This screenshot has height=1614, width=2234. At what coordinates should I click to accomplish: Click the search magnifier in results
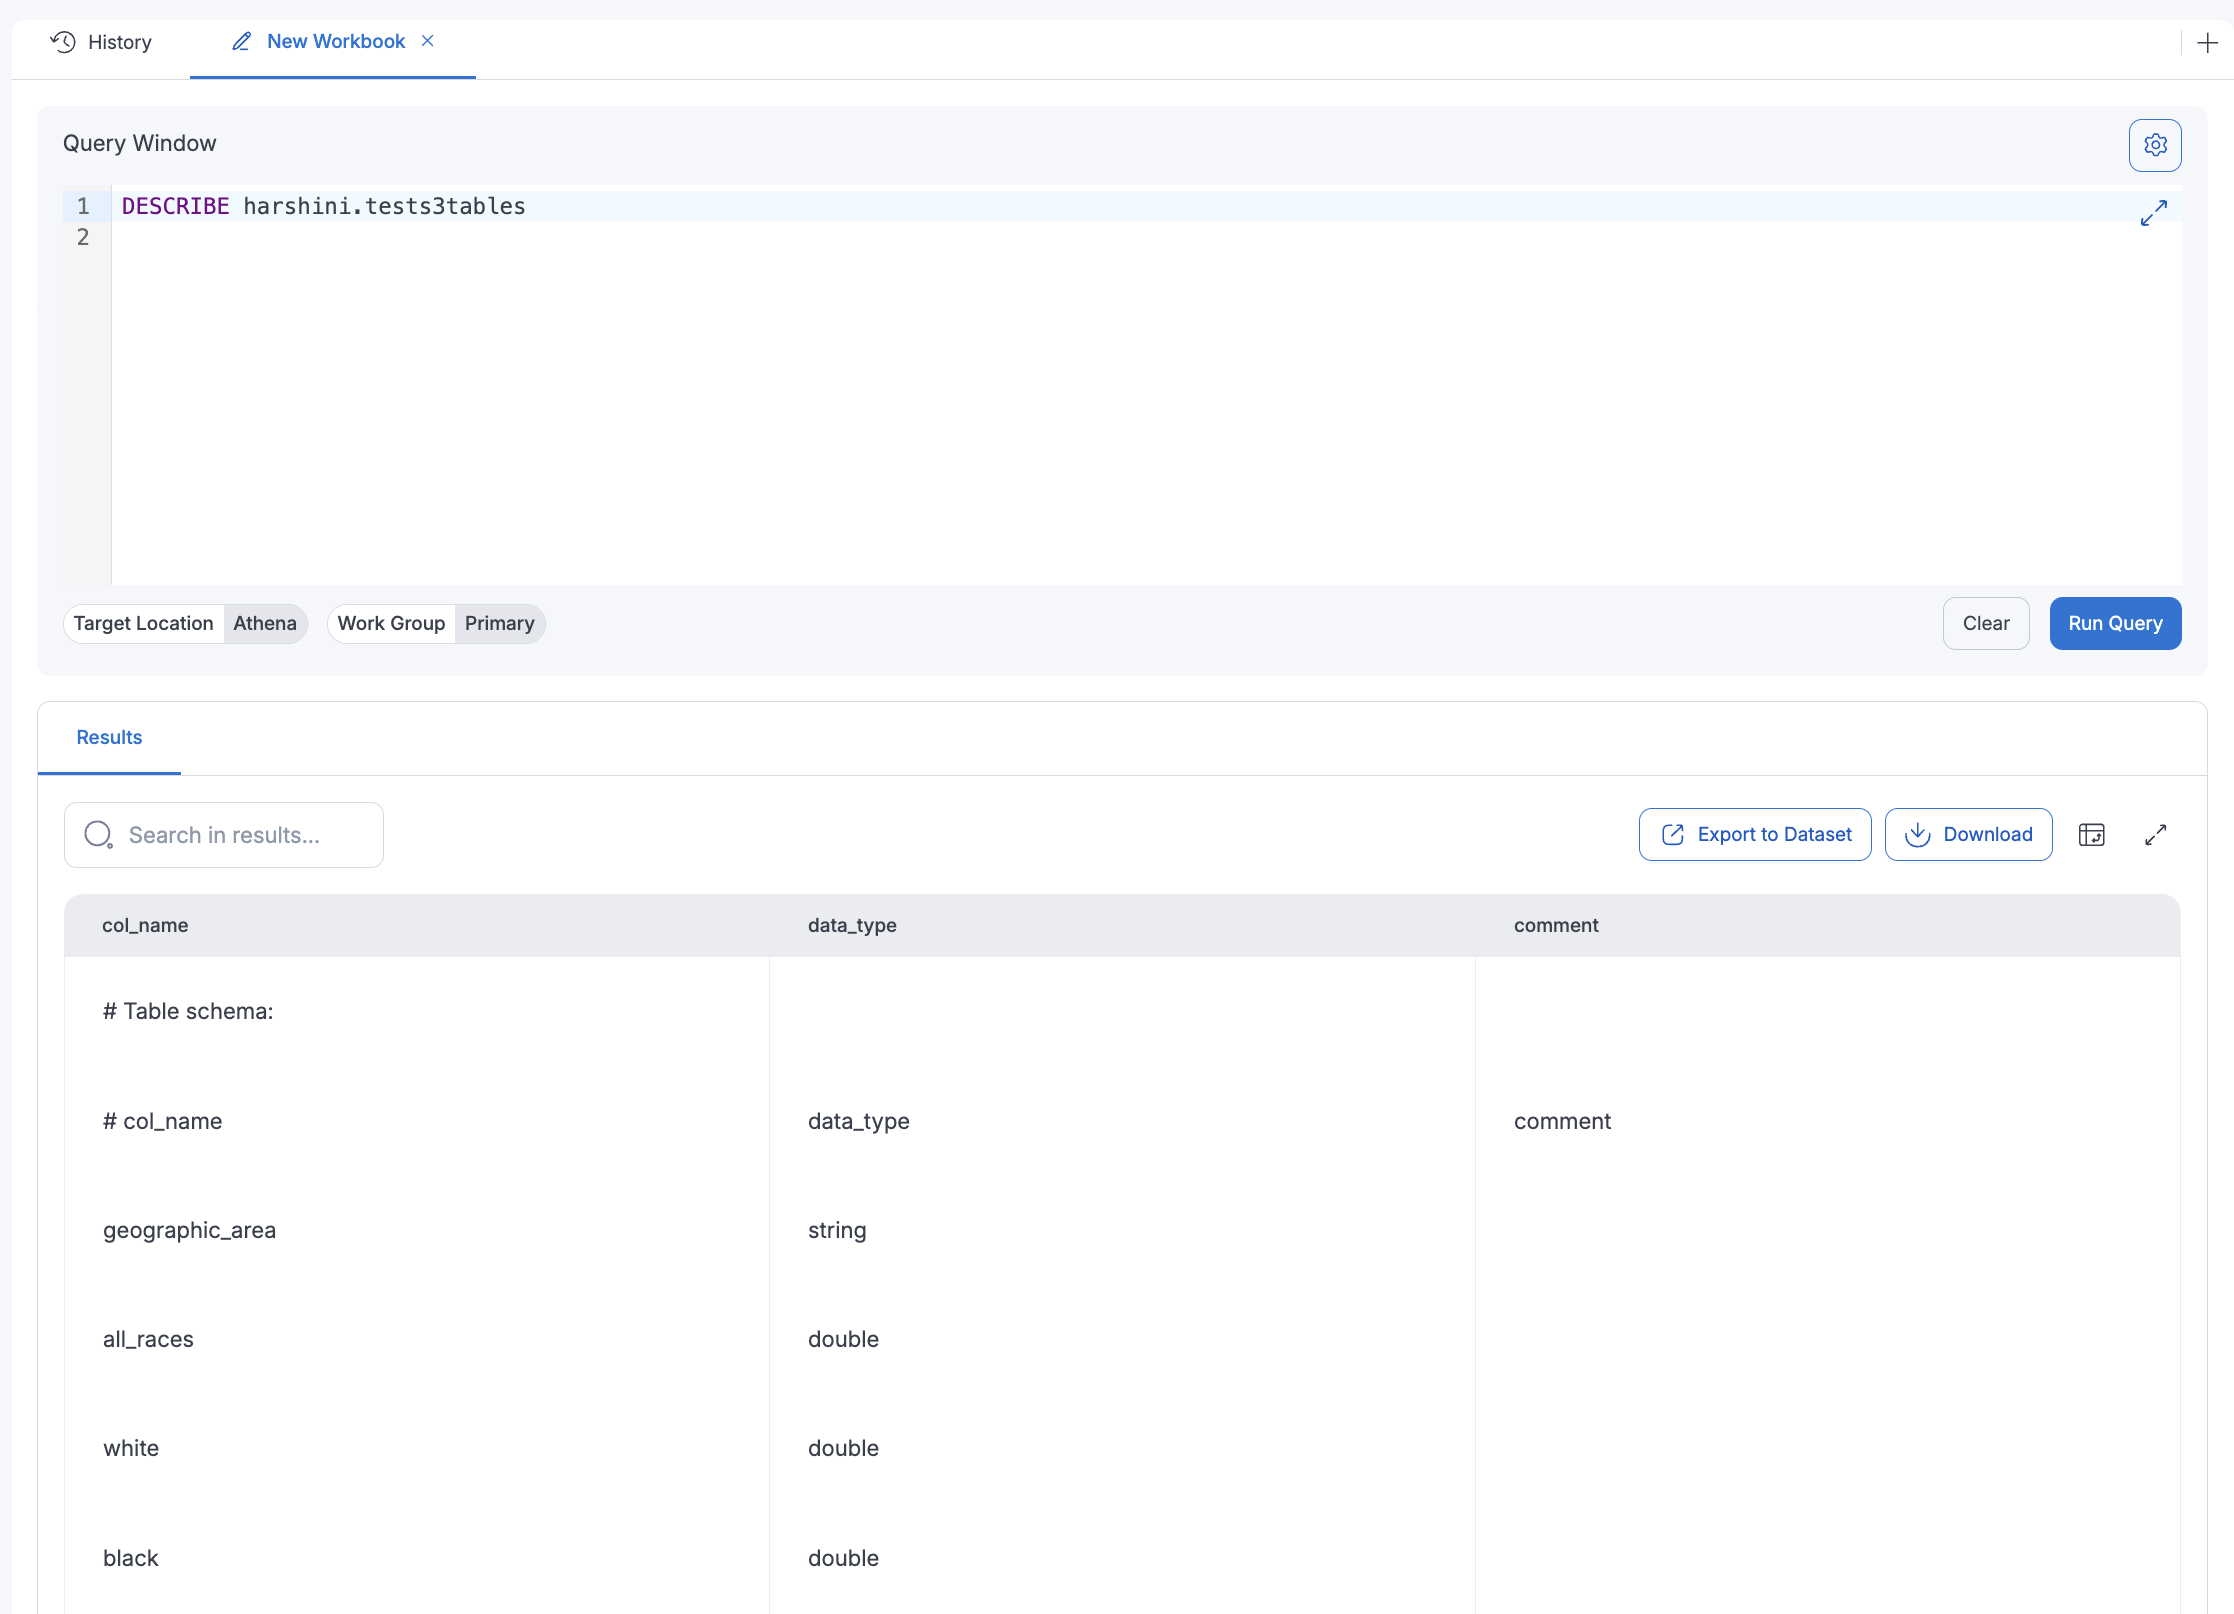click(98, 834)
